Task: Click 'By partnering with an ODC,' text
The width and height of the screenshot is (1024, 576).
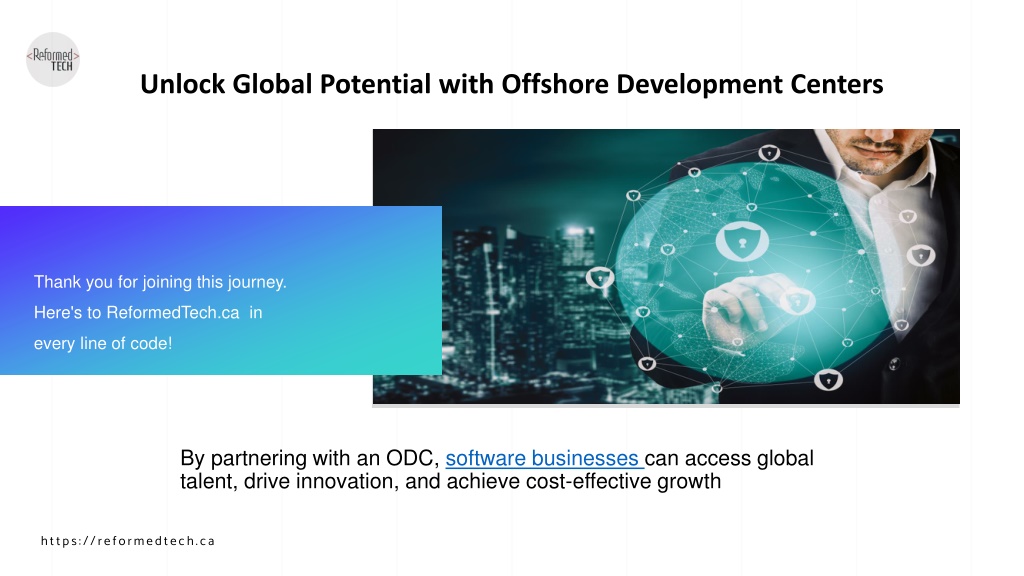Action: (310, 458)
